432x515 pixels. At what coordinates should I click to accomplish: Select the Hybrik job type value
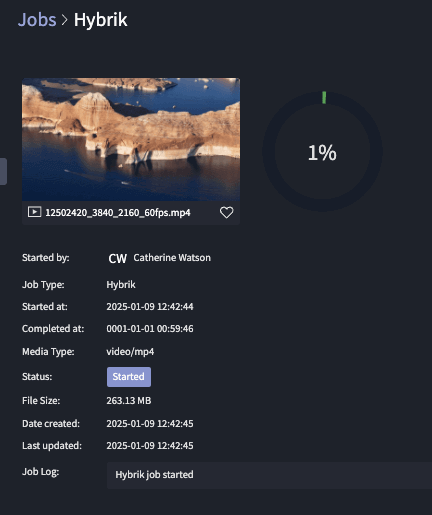[x=121, y=285]
